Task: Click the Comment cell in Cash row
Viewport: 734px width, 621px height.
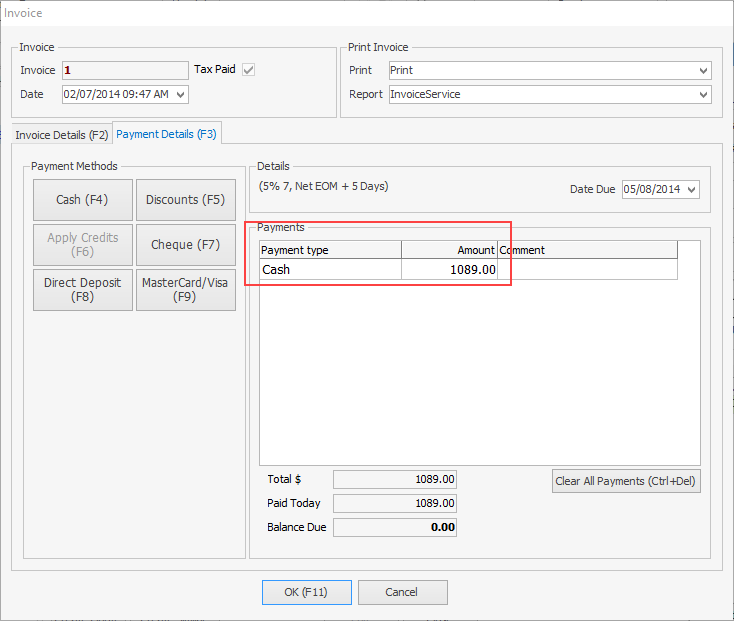Action: pos(587,270)
